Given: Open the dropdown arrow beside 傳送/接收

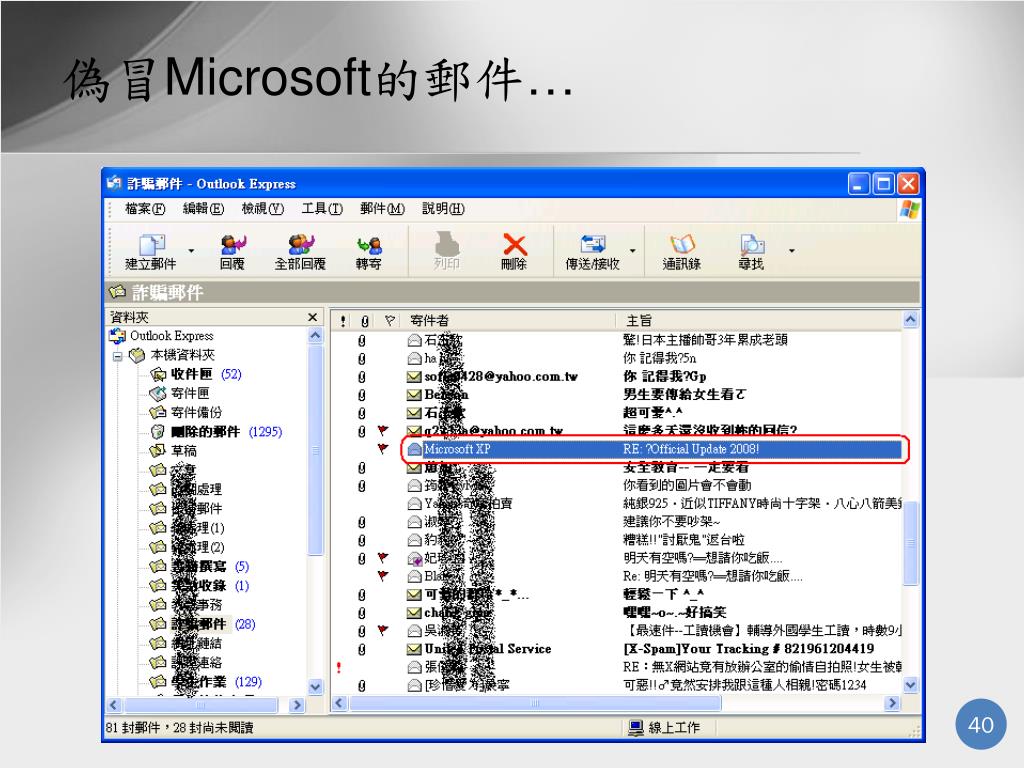Looking at the screenshot, I should click(633, 251).
